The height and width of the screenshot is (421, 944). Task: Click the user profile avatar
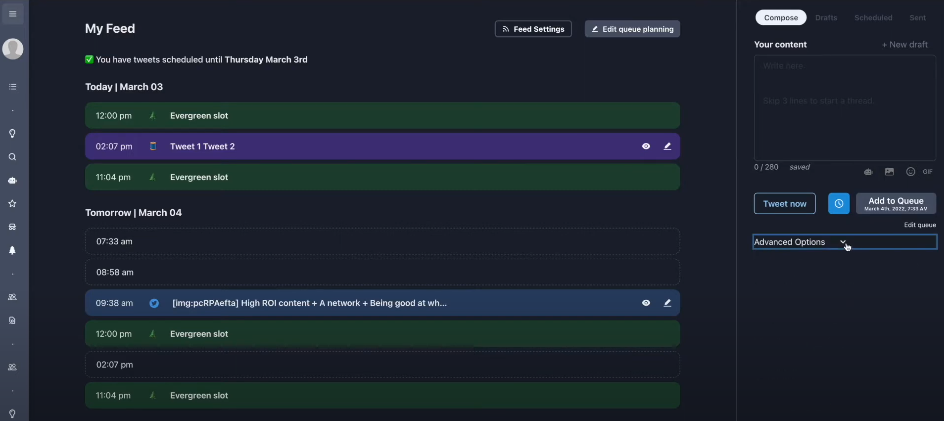[x=13, y=49]
